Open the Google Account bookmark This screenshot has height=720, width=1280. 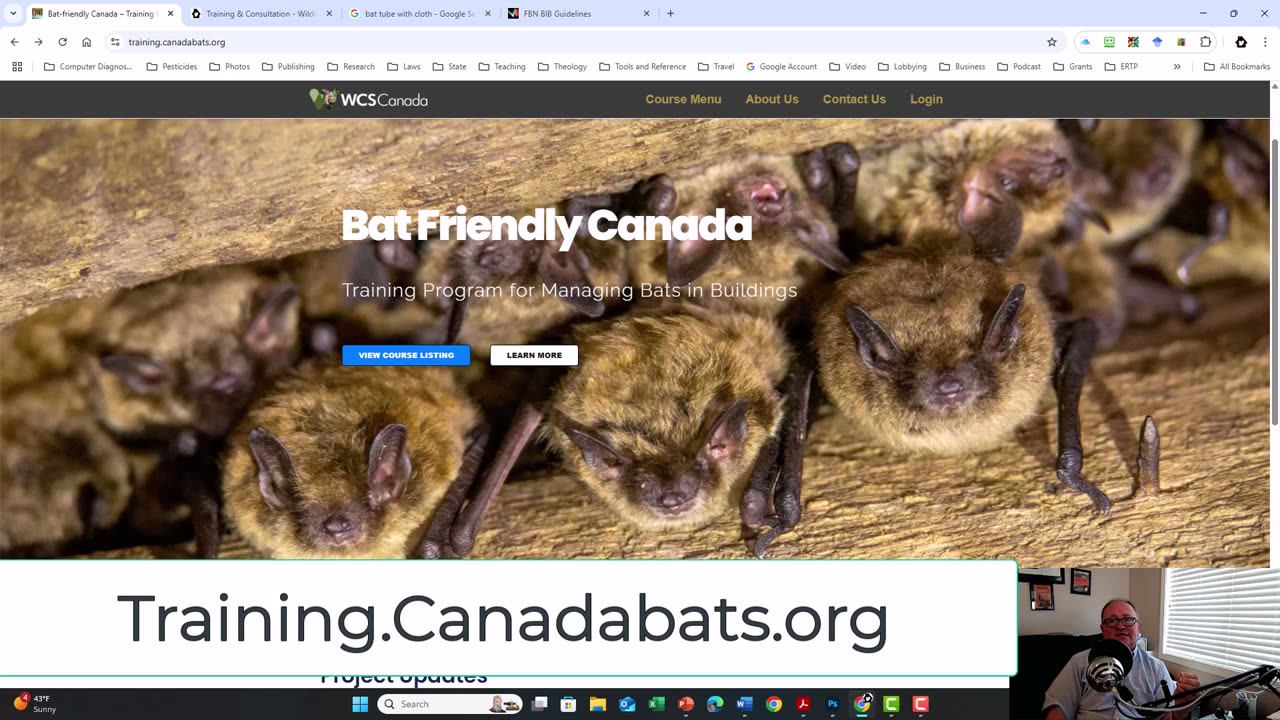click(781, 67)
